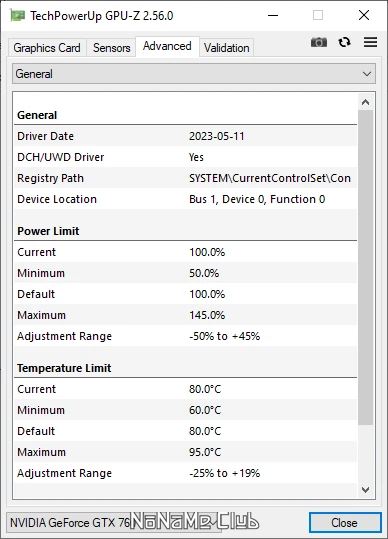Screen dimensions: 388x539
Task: Select the Driver Date row
Action: point(186,136)
